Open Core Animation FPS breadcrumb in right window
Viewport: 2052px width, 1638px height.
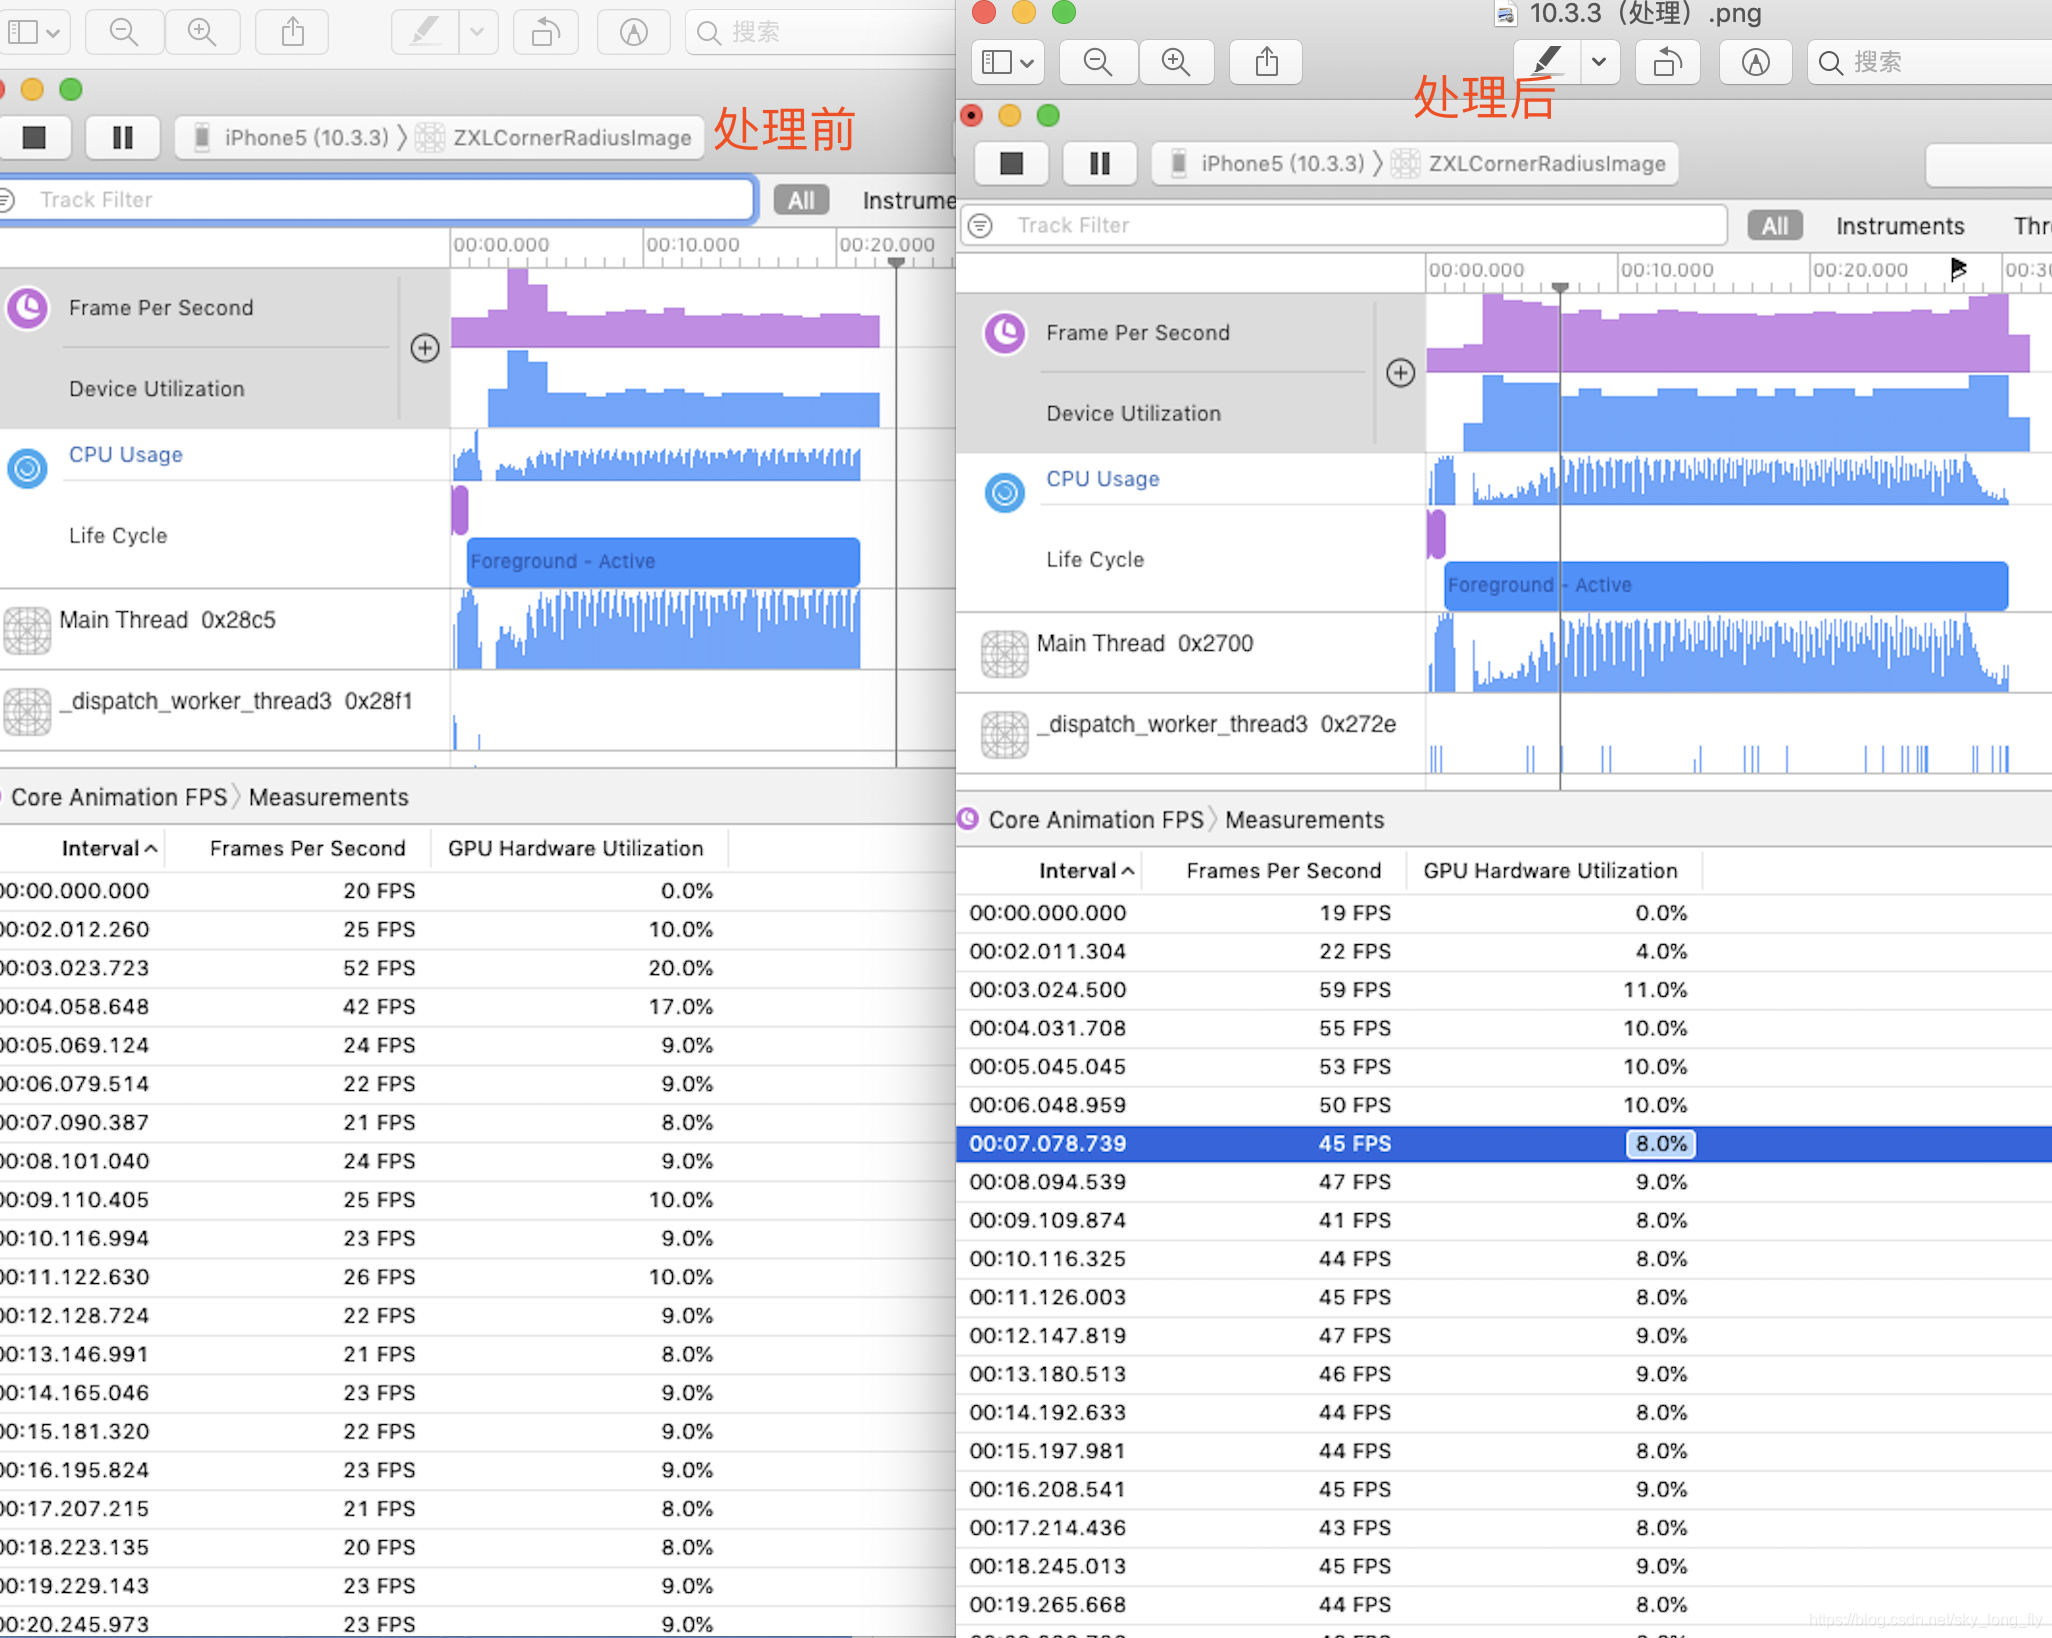[x=1096, y=820]
